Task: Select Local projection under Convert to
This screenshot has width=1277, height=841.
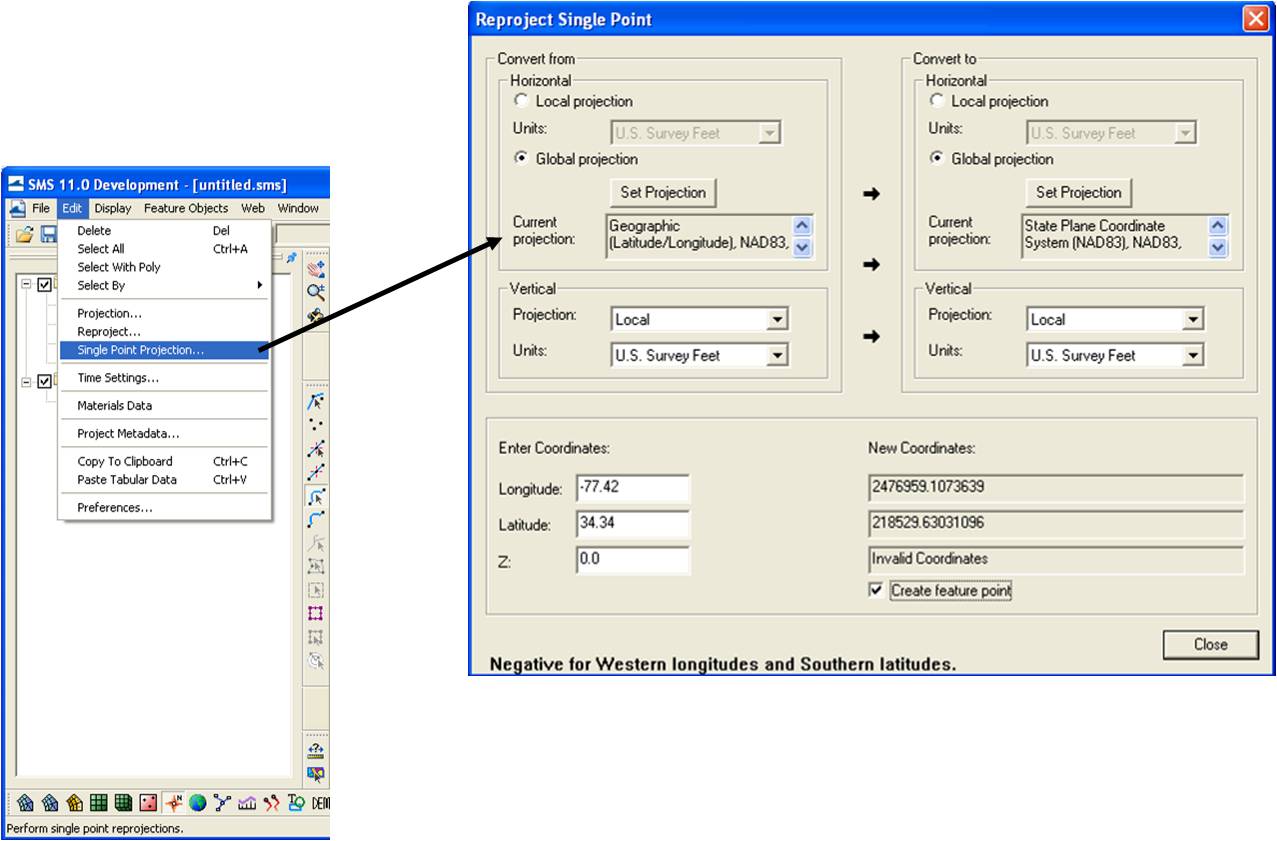Action: 936,101
